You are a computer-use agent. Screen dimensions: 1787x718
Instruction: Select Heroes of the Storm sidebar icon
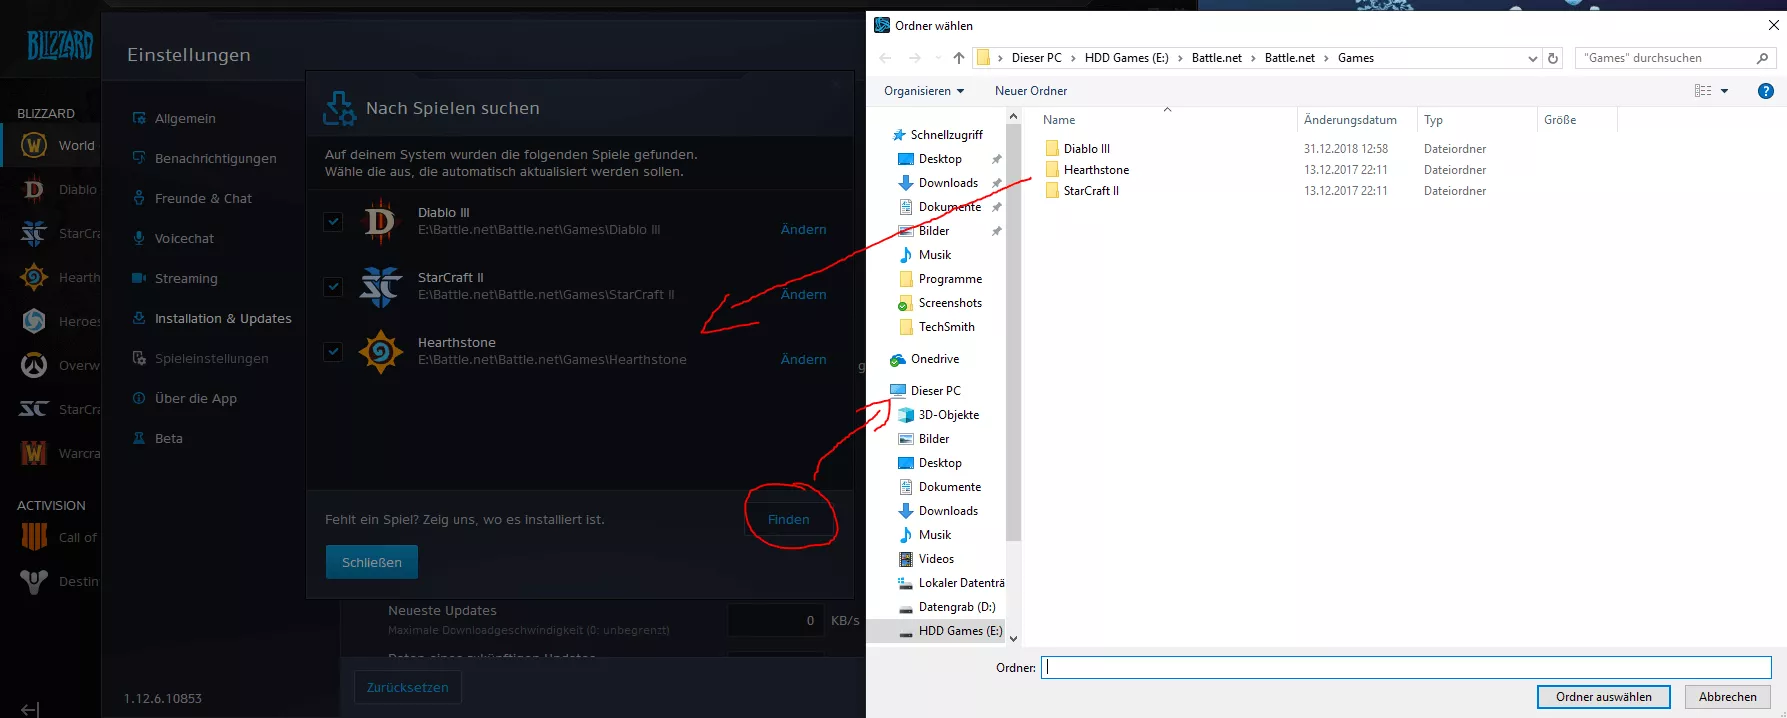(x=34, y=321)
